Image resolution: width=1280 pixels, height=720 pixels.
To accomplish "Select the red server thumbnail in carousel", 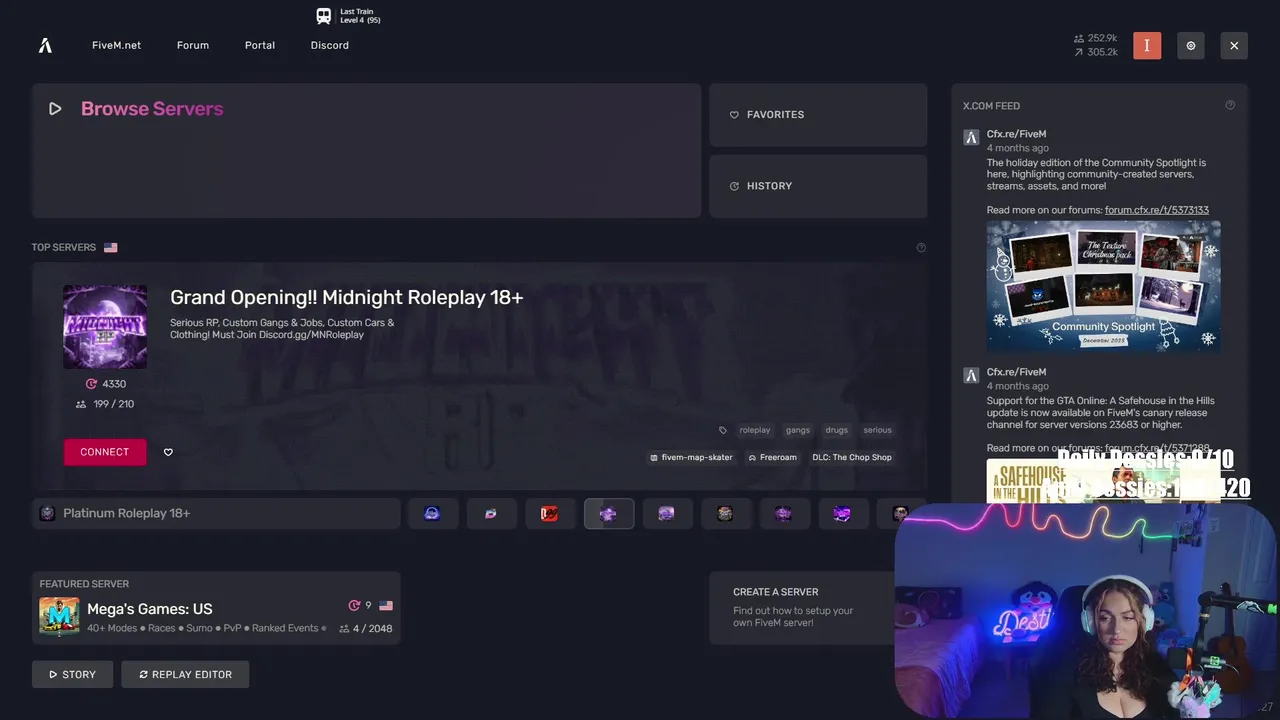I will 550,513.
